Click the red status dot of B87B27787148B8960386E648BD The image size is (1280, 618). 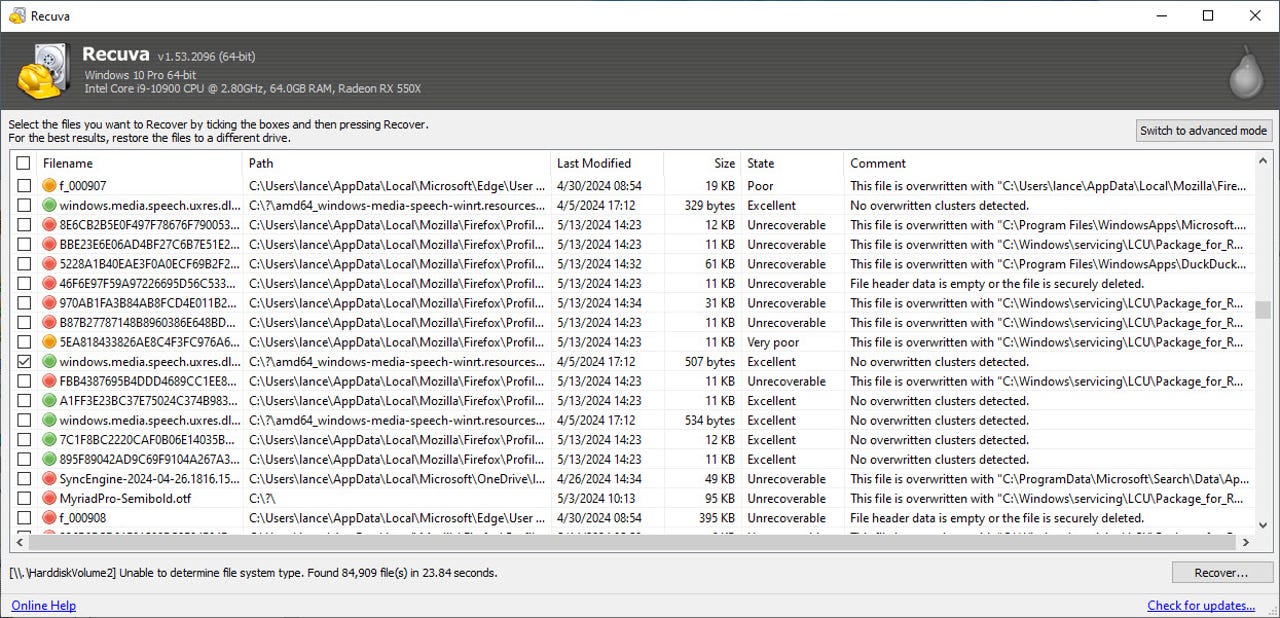[50, 322]
